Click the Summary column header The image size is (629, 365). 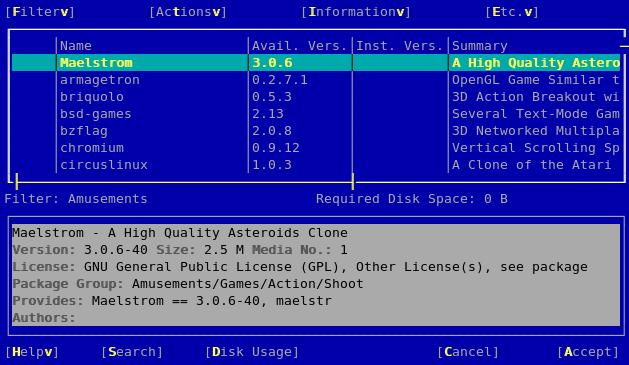pos(480,46)
